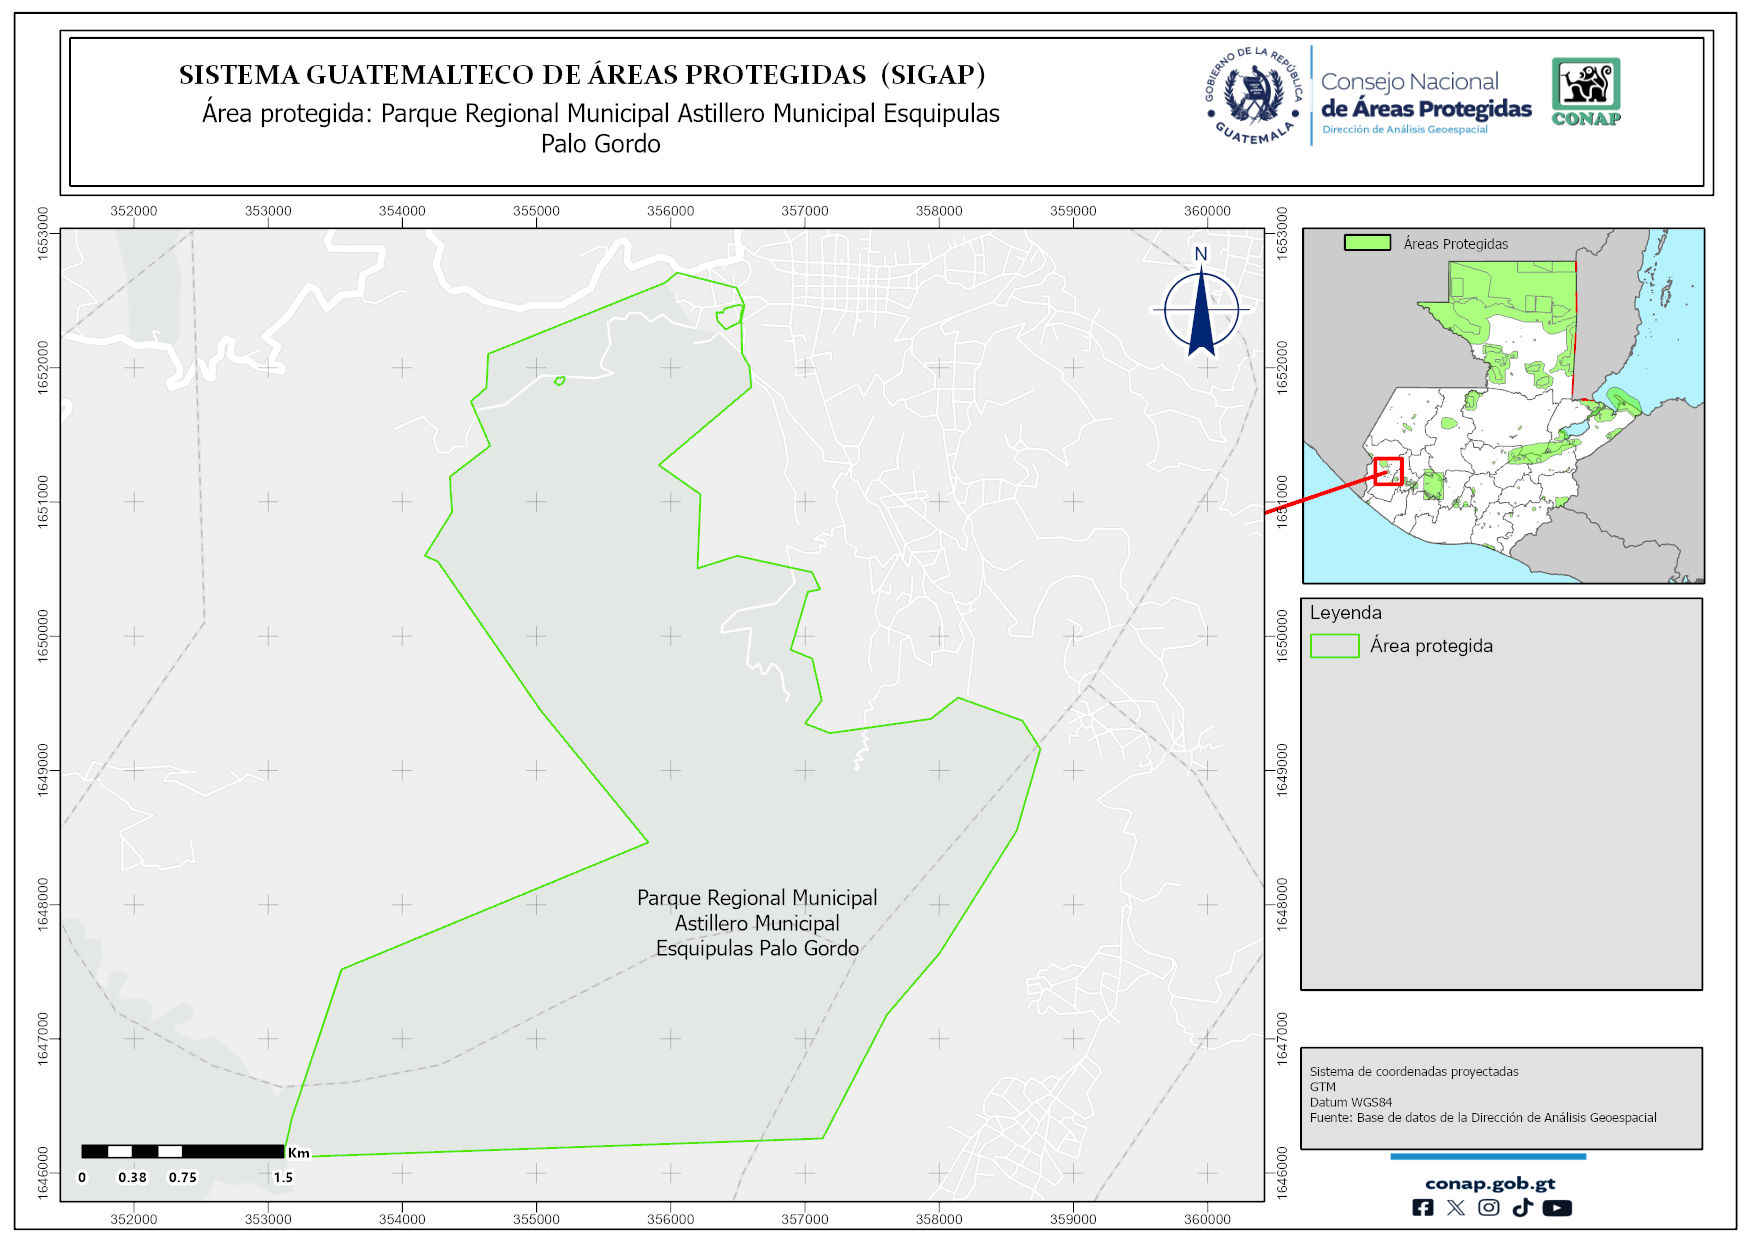Screen dimensions: 1754x1240
Task: Click the kilometer scale bar
Action: coord(183,1152)
